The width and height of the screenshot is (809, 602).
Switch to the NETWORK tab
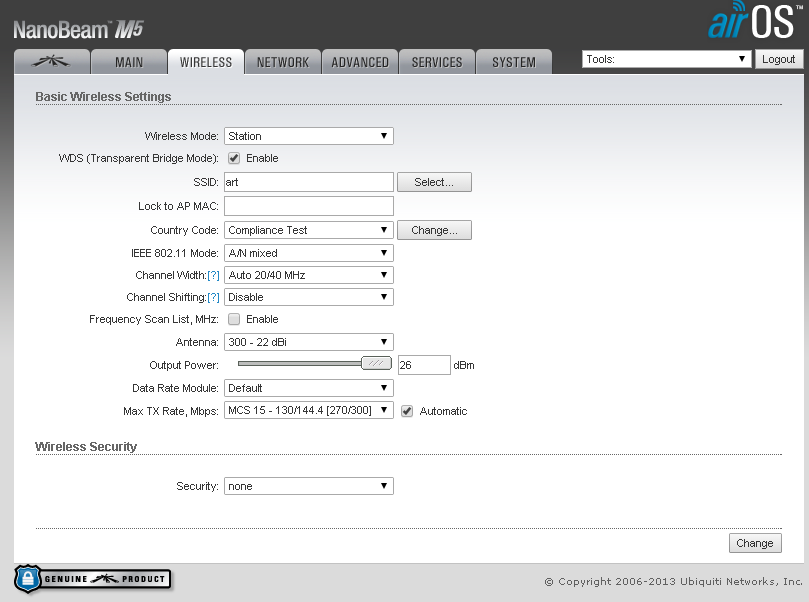pos(283,62)
